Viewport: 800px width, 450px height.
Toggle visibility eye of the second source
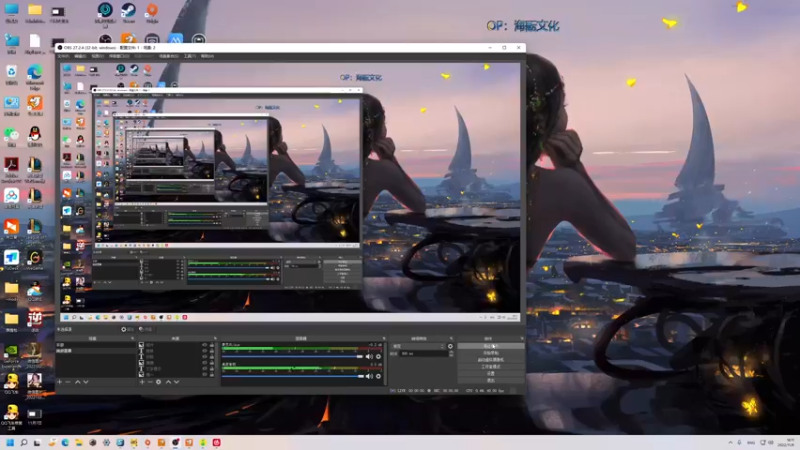pos(205,352)
